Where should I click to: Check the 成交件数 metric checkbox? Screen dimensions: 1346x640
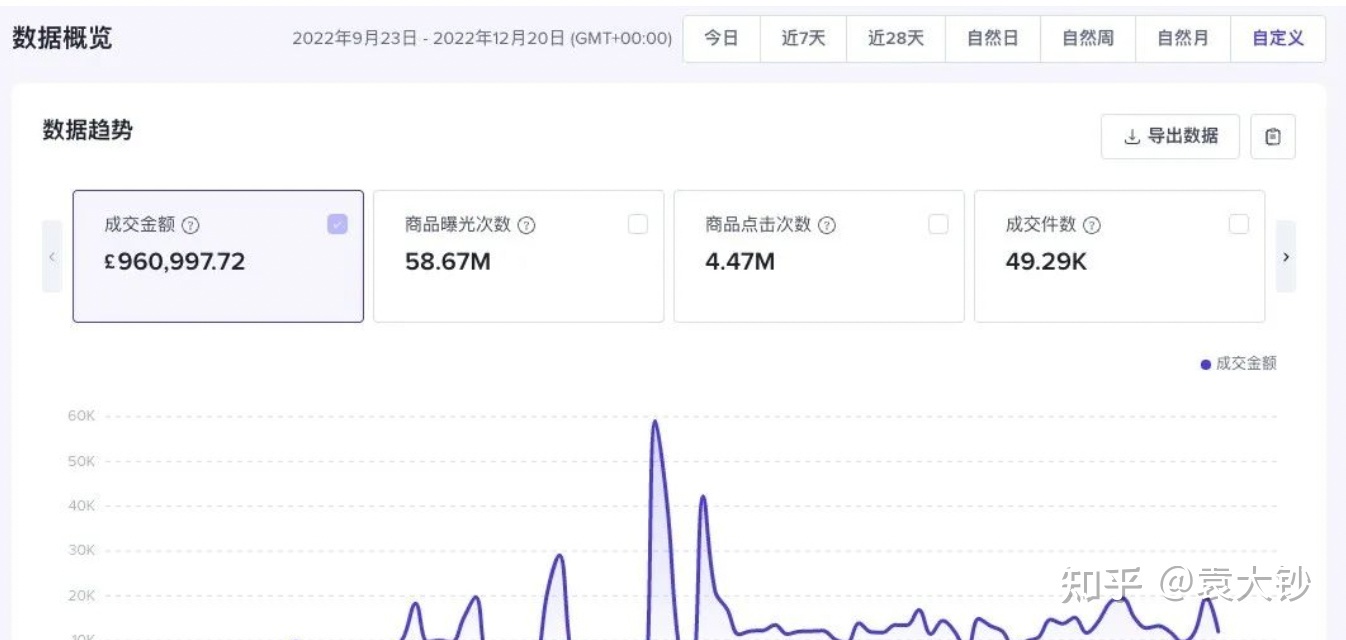(x=1239, y=224)
